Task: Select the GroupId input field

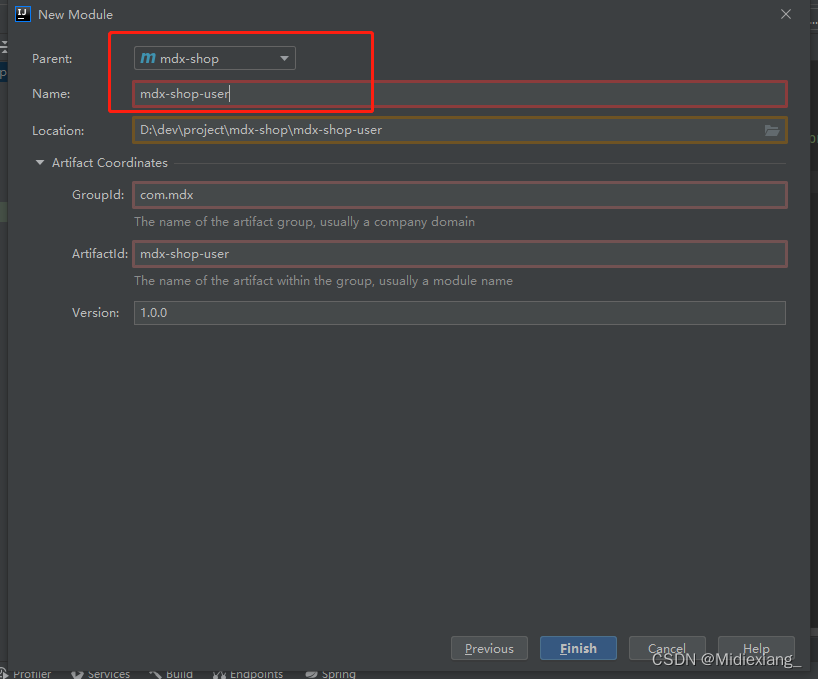Action: pyautogui.click(x=460, y=195)
